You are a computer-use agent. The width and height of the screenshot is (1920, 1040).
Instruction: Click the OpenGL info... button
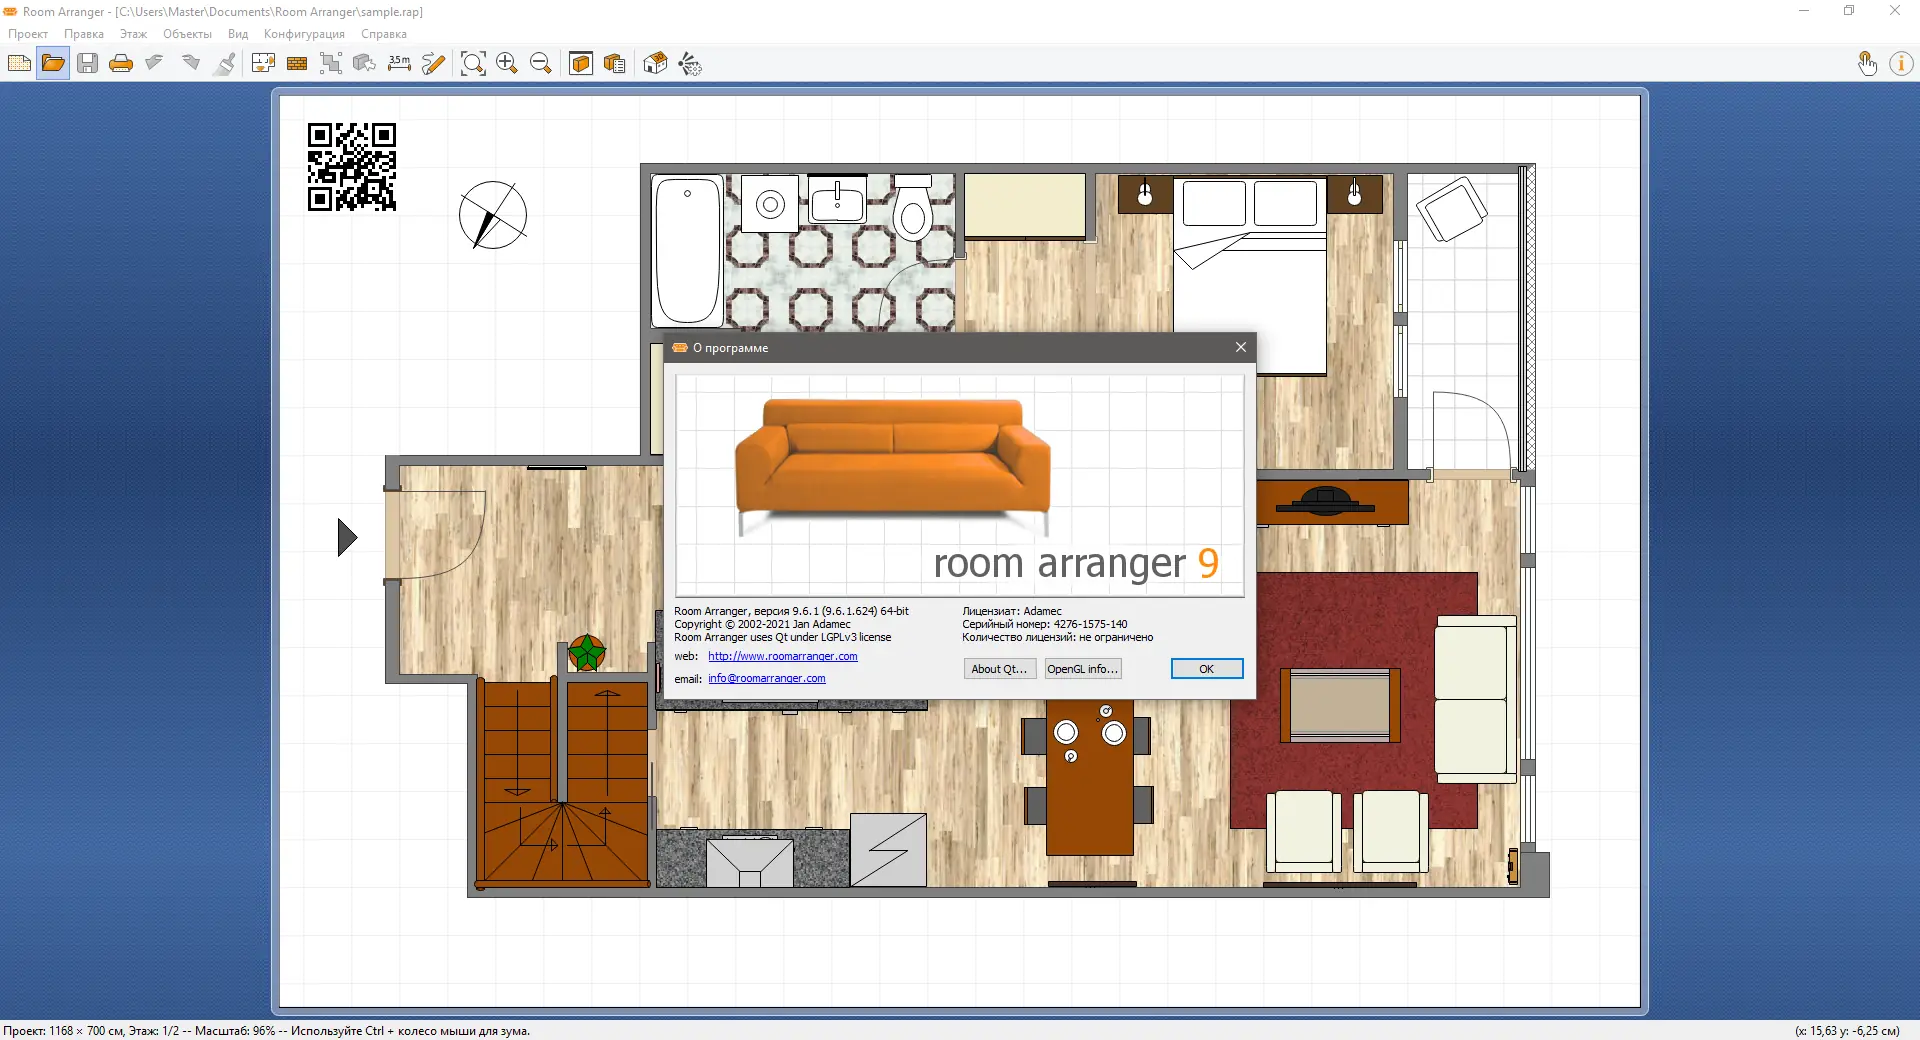pyautogui.click(x=1082, y=669)
